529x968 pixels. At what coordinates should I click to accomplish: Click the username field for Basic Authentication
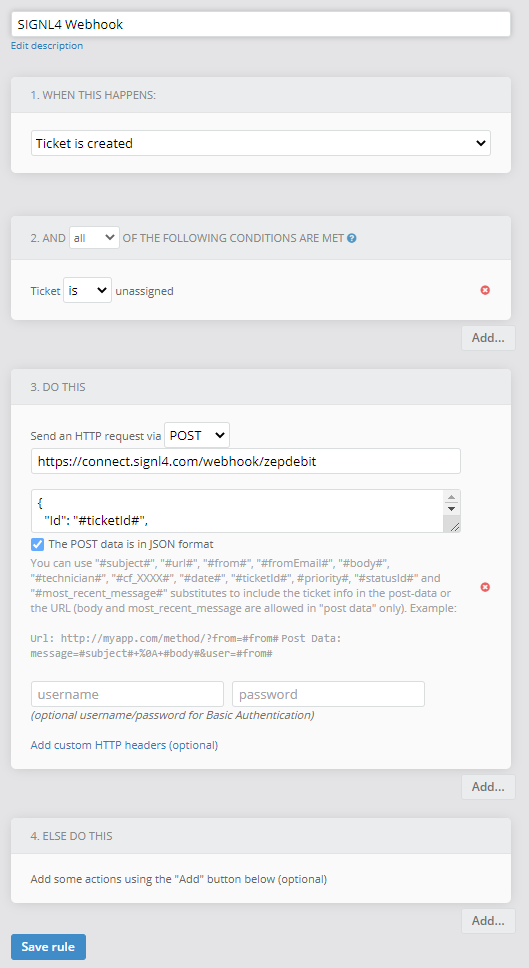[127, 694]
